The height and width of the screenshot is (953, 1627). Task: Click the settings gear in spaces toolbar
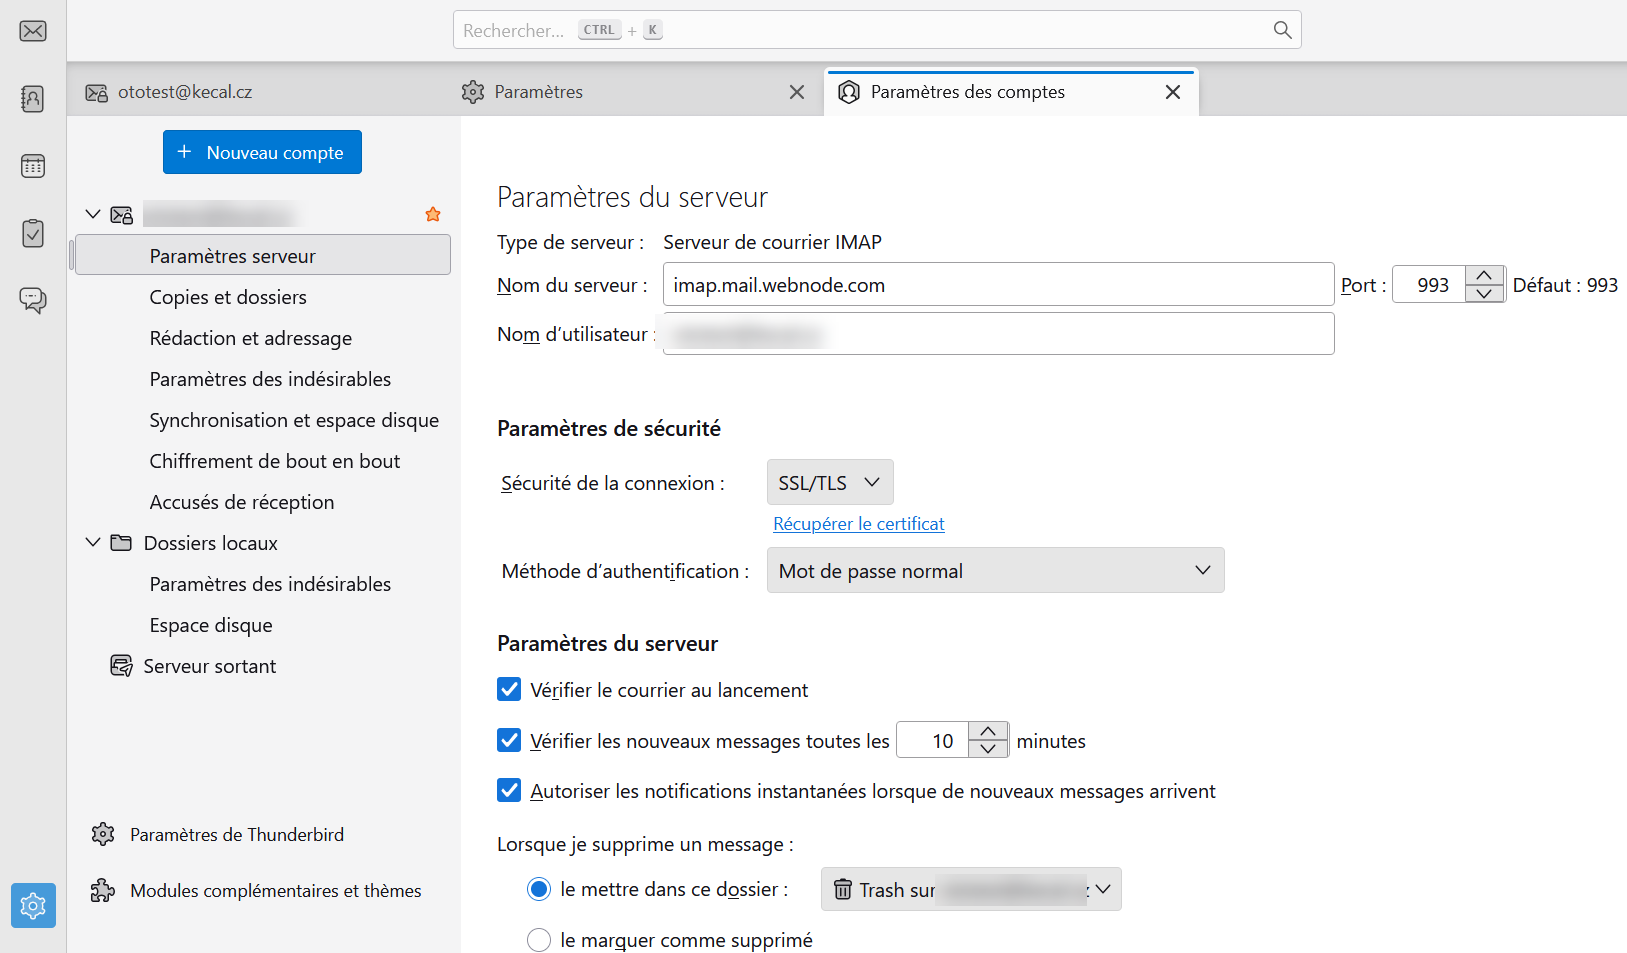click(33, 906)
